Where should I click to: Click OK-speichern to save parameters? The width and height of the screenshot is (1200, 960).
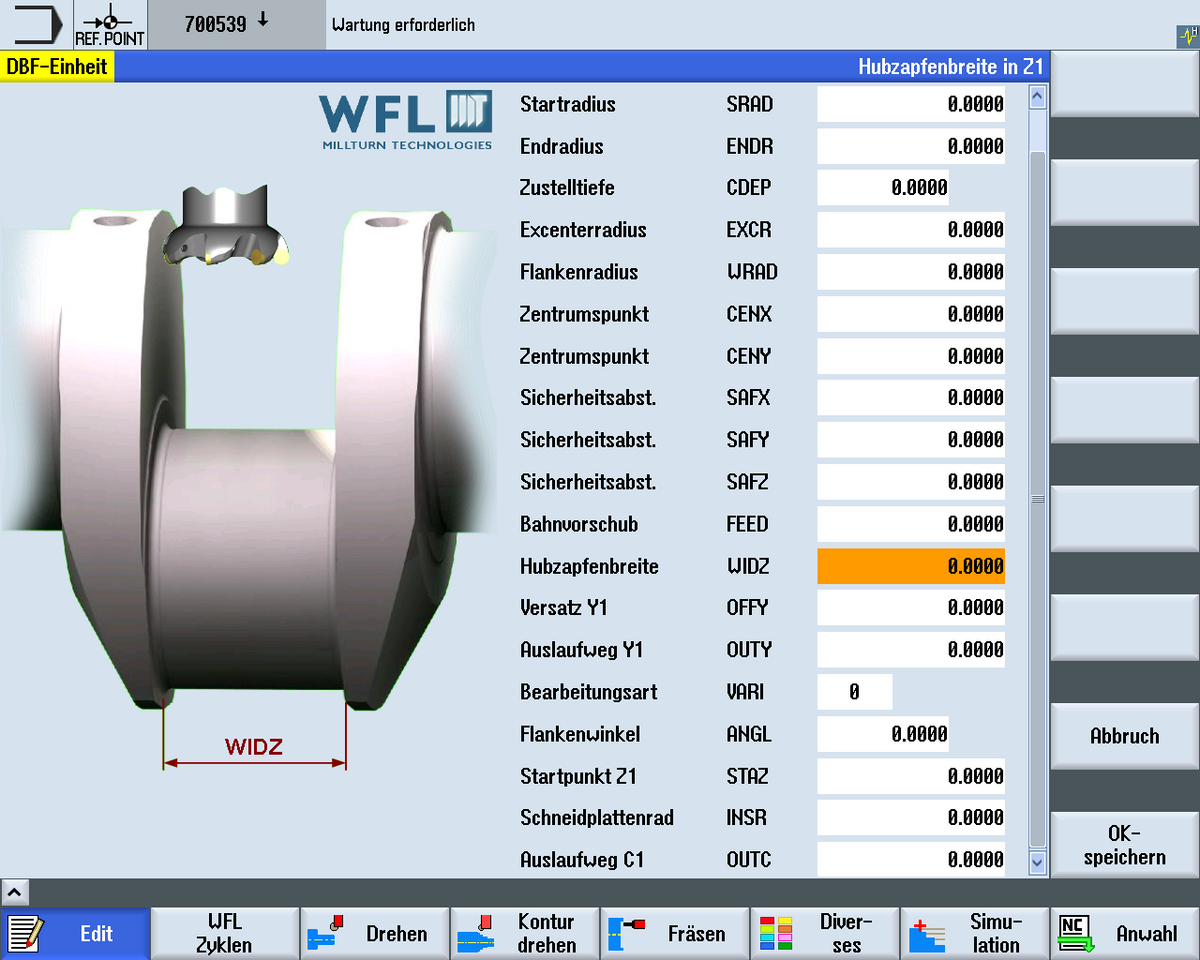1123,844
